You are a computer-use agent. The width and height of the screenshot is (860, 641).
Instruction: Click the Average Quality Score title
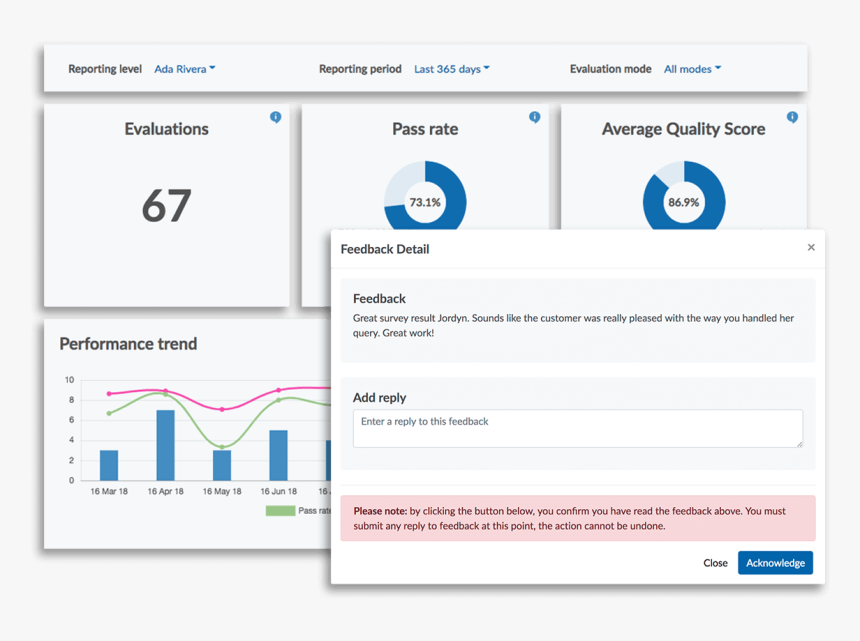(683, 129)
